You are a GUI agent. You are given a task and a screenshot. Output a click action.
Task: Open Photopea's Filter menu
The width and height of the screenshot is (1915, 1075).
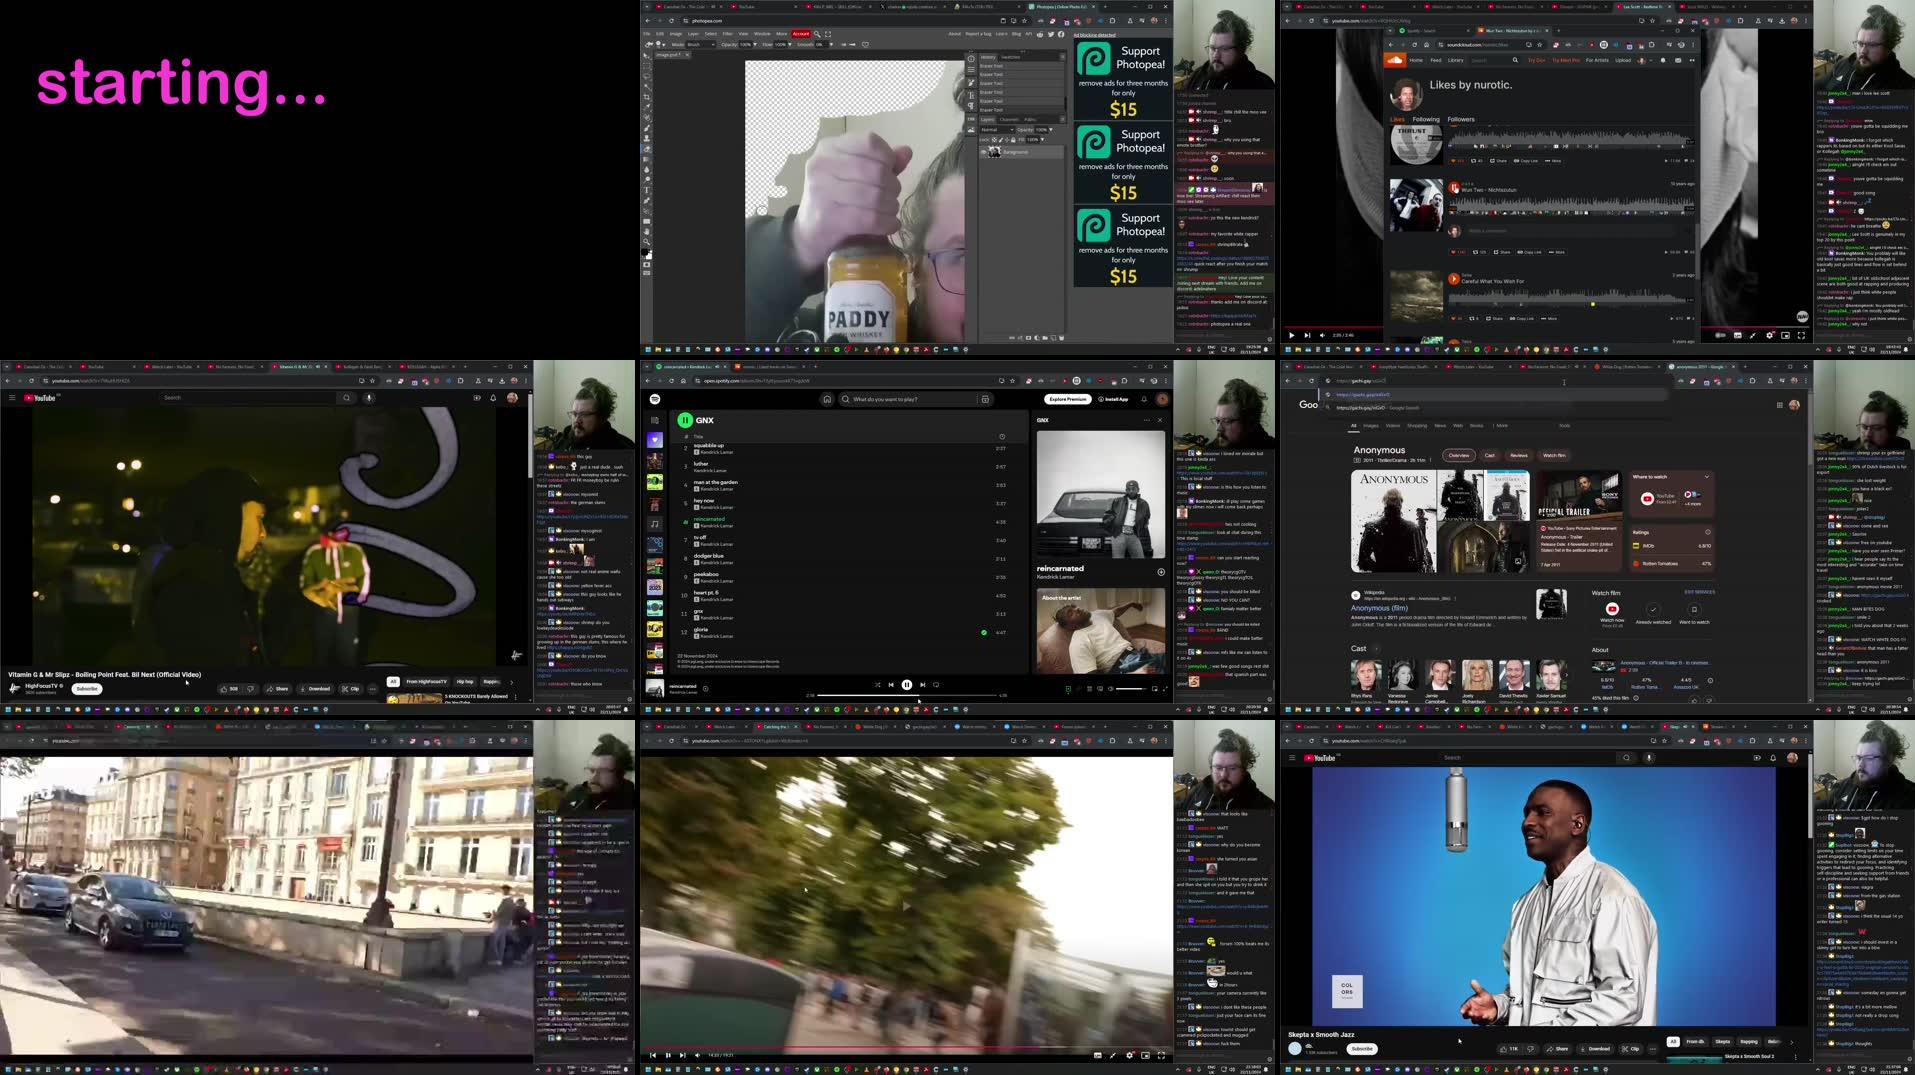(x=727, y=33)
